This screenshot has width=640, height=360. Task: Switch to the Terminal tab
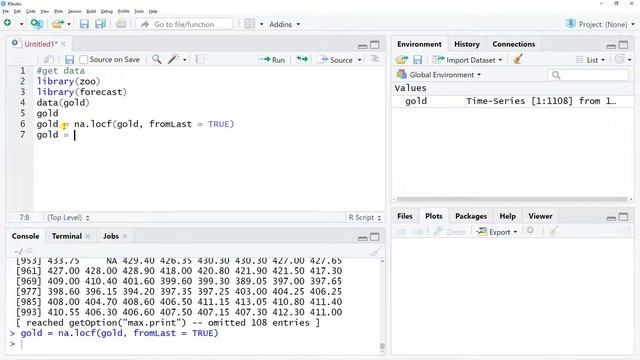coord(67,236)
